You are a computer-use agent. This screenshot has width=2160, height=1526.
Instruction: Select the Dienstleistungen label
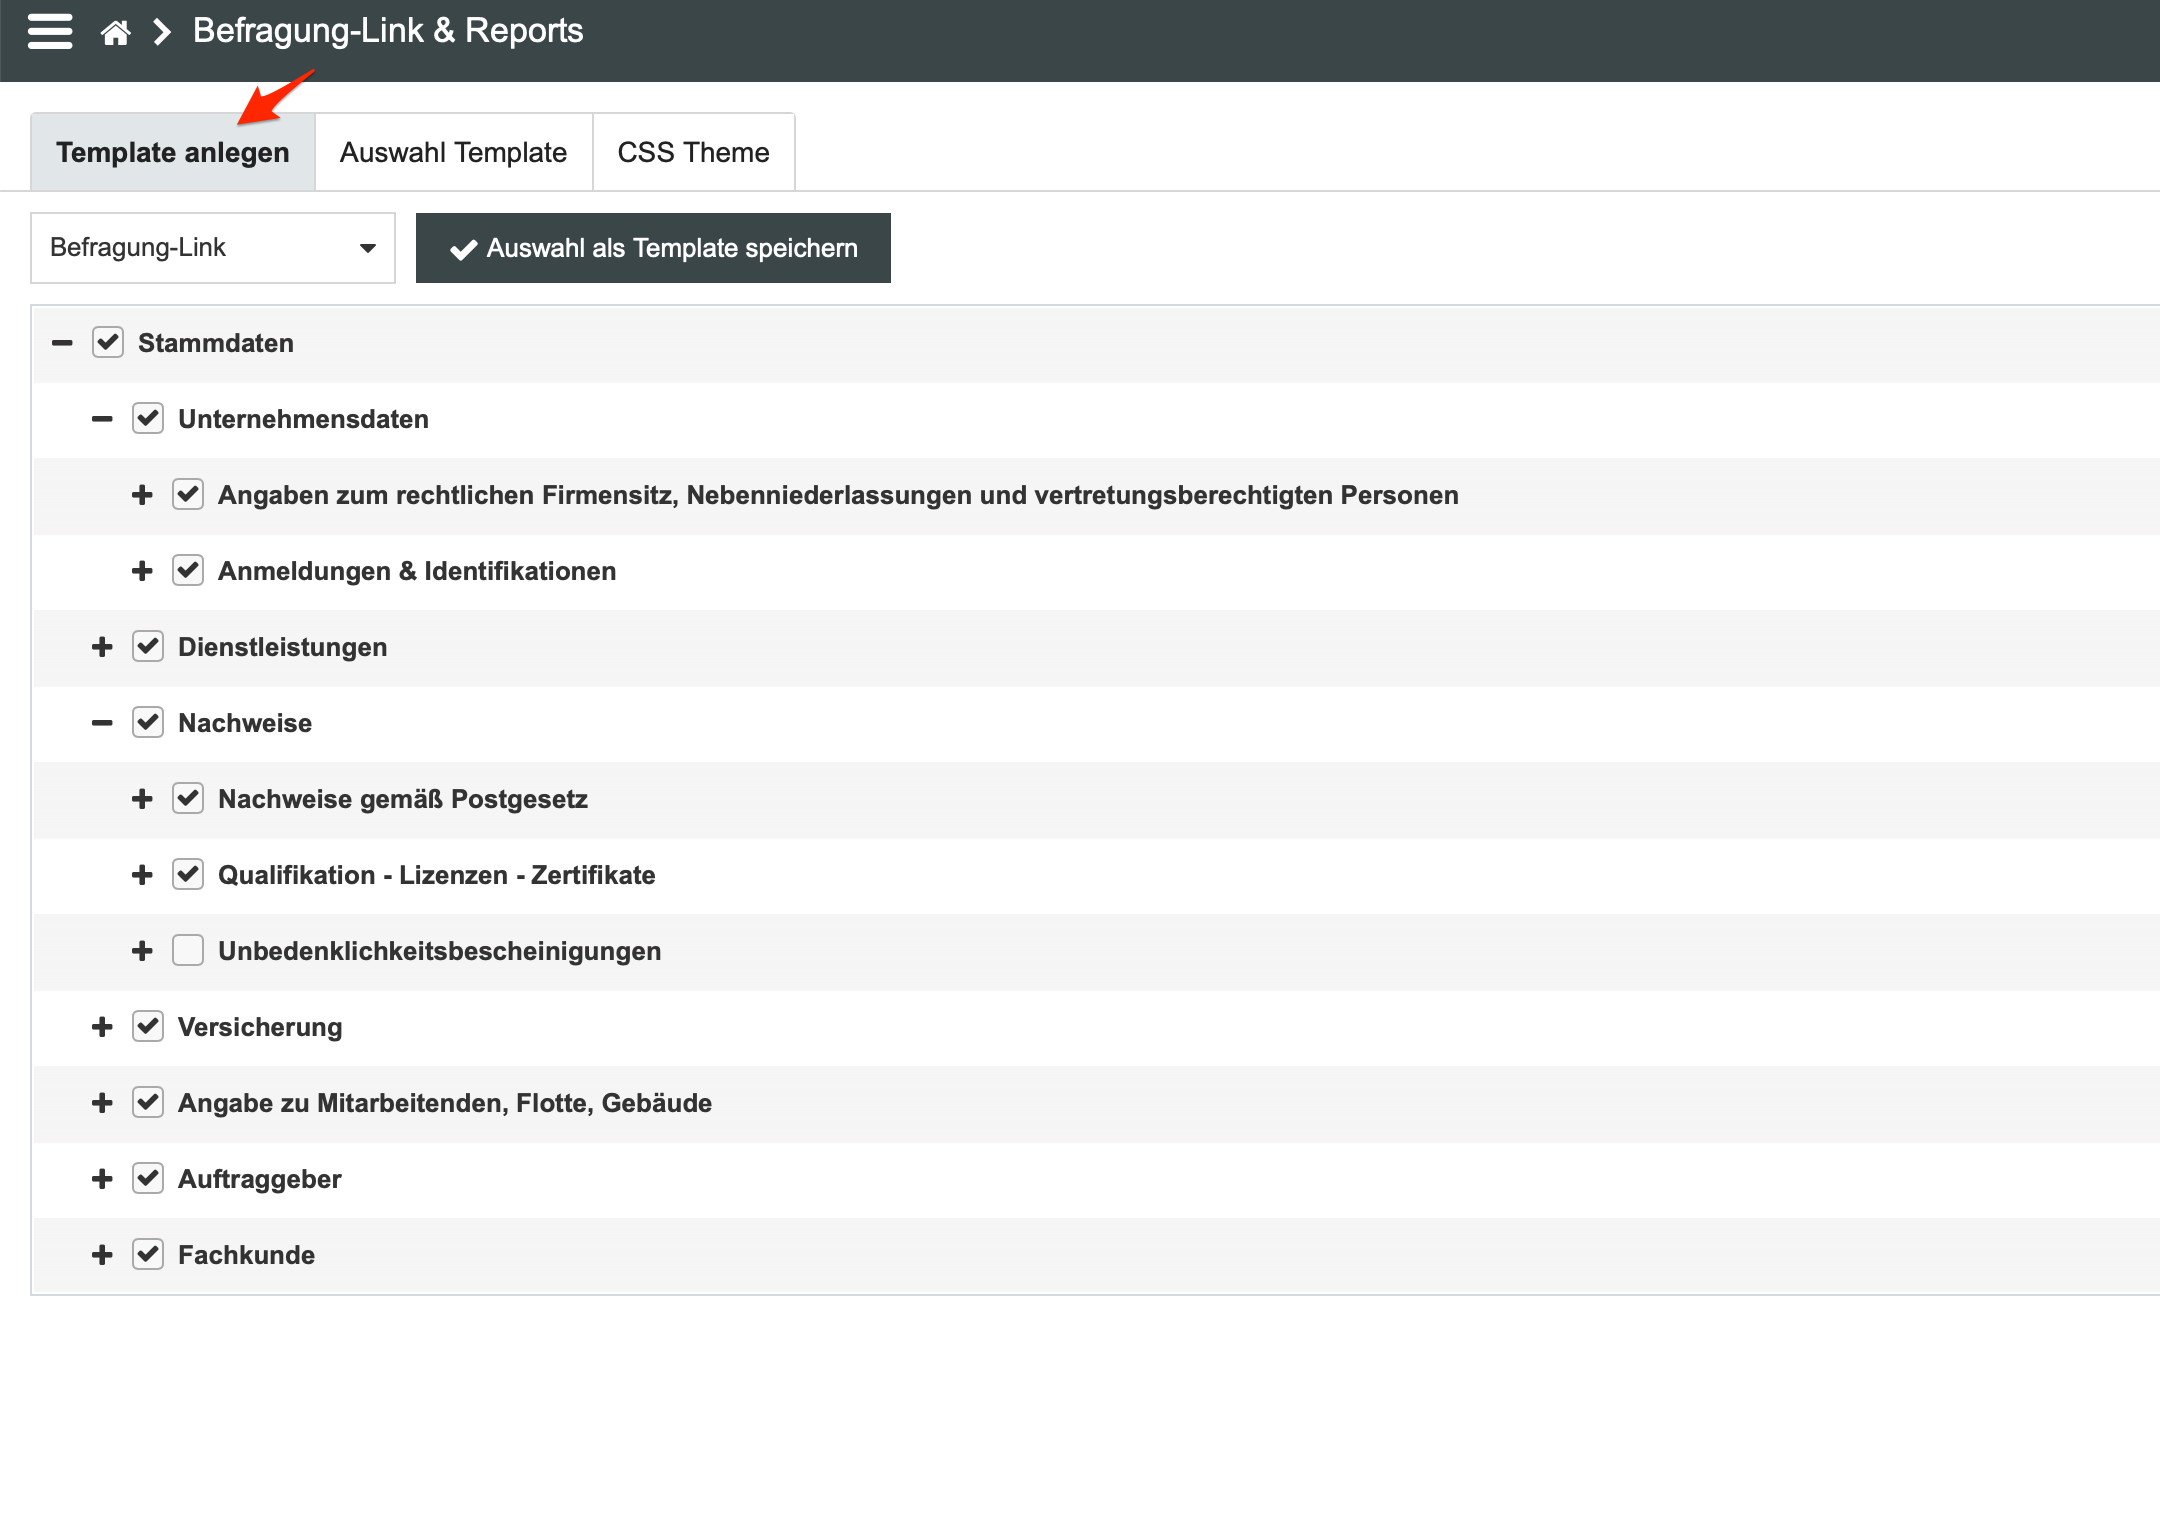pyautogui.click(x=282, y=647)
